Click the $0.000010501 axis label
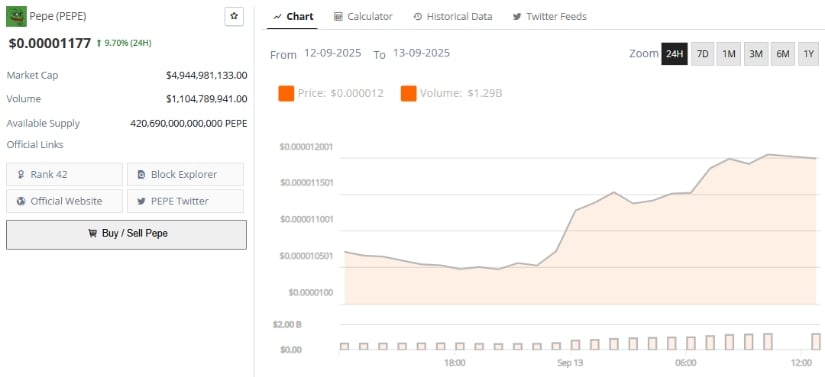Image resolution: width=825 pixels, height=377 pixels. point(306,256)
